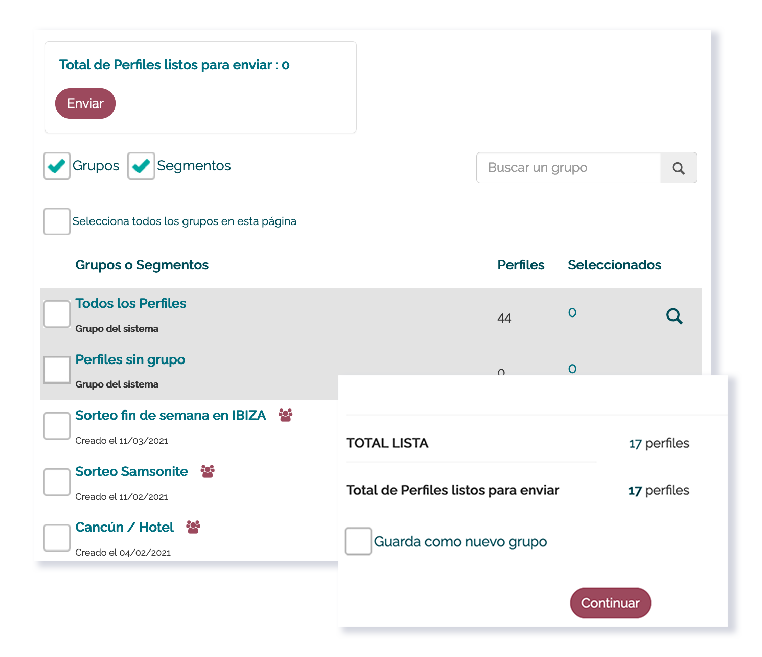The image size is (762, 657).
Task: Click group icon next to Sorteo Samsonite
Action: coord(208,471)
